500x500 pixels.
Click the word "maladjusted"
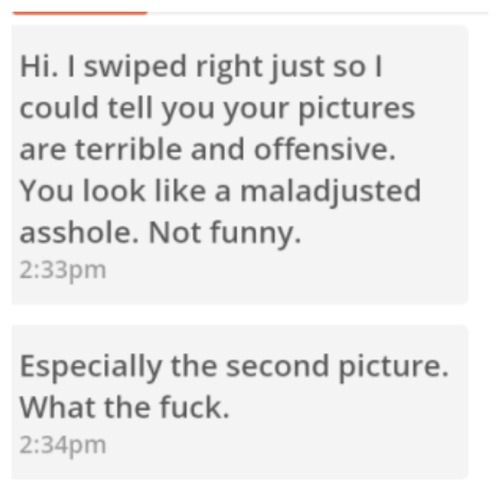tap(331, 192)
